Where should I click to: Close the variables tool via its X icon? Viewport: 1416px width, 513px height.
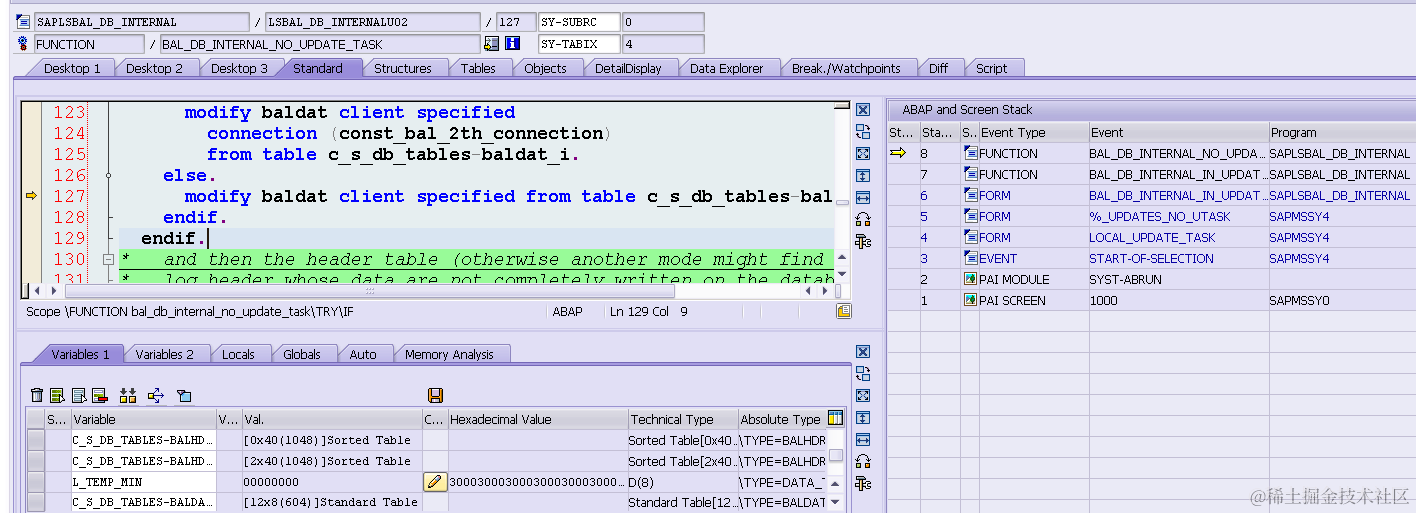point(863,352)
